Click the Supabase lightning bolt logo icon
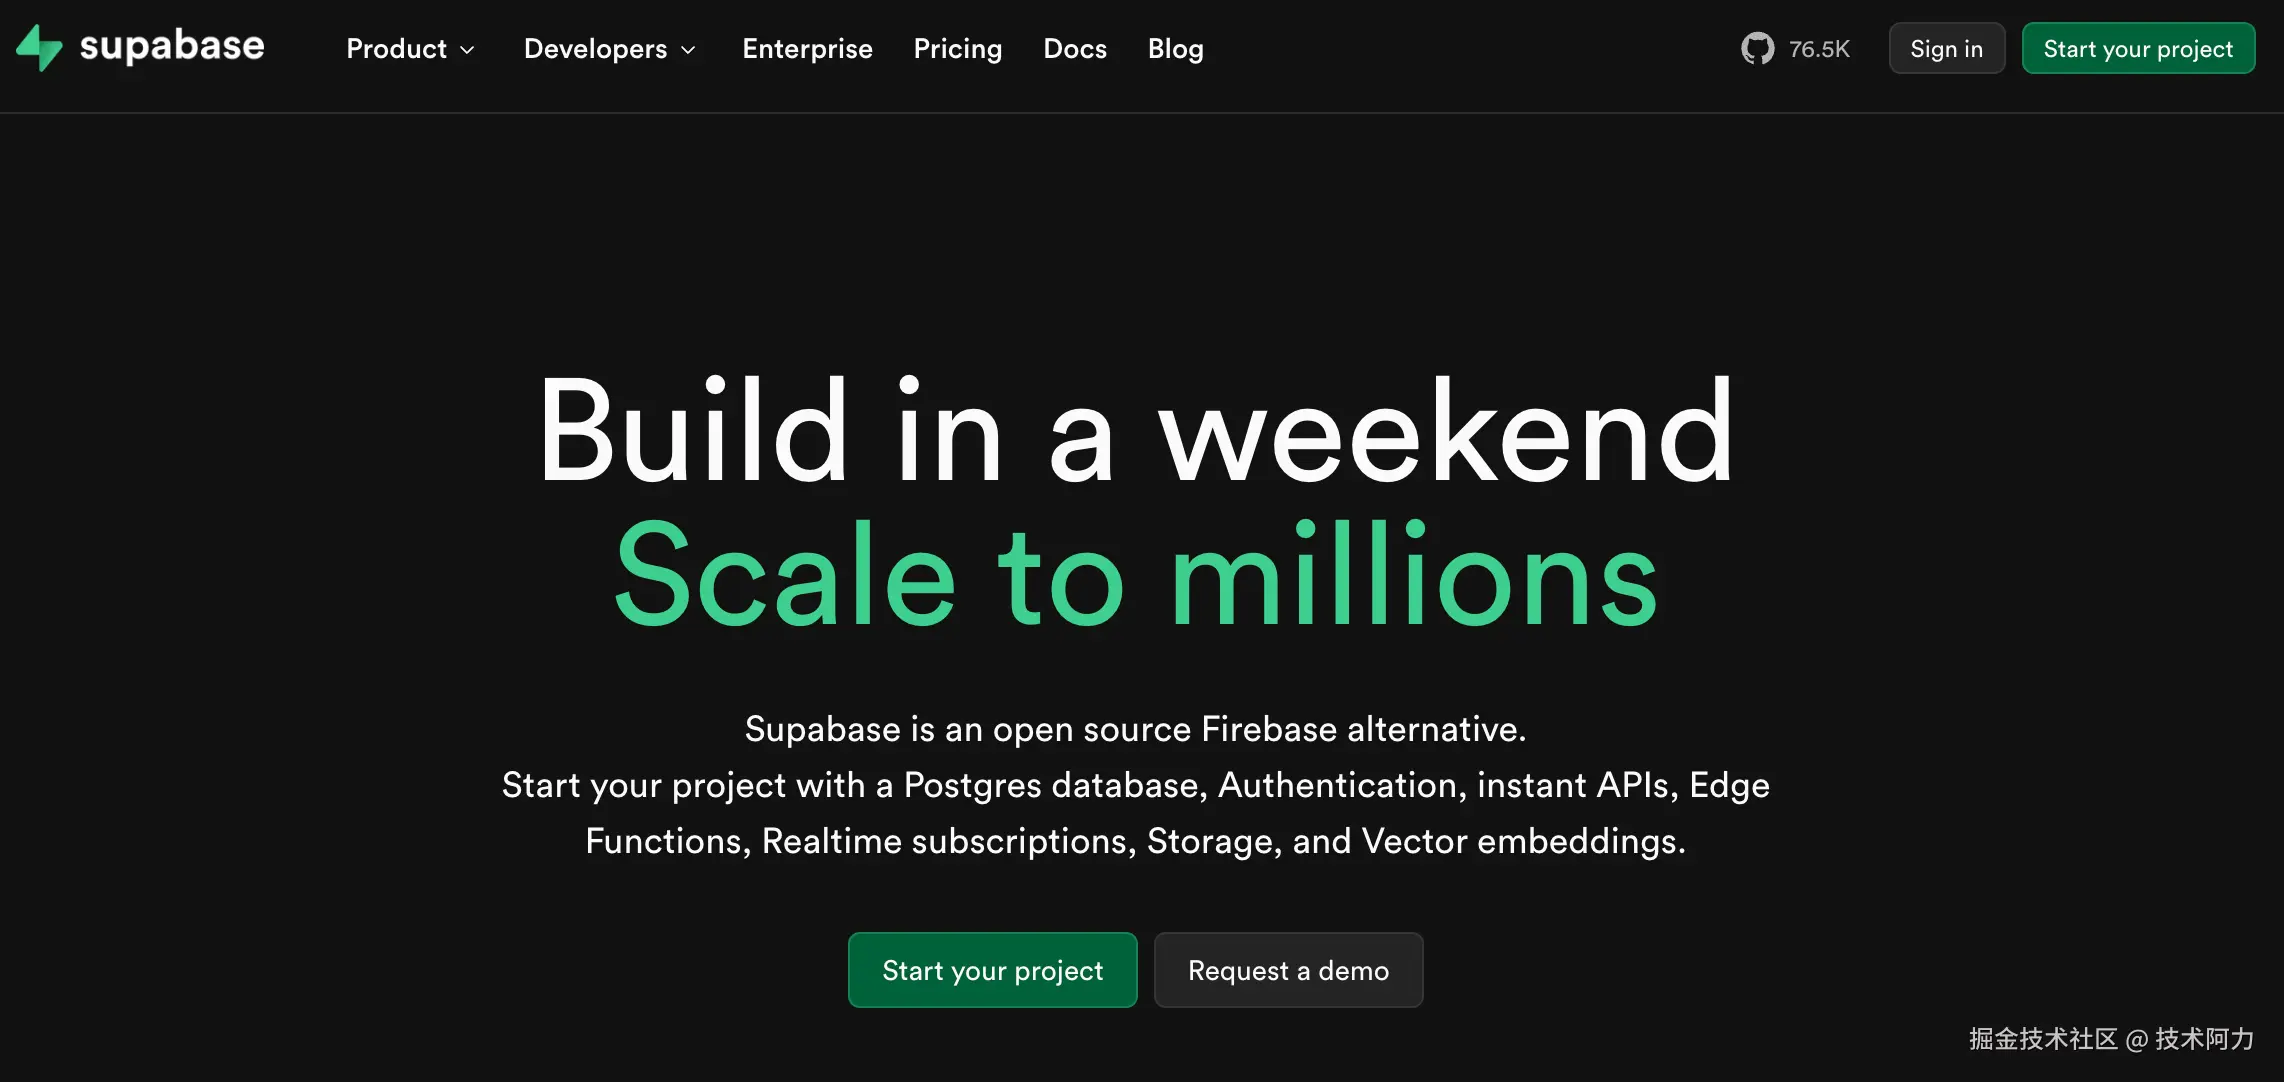2284x1082 pixels. click(x=39, y=48)
